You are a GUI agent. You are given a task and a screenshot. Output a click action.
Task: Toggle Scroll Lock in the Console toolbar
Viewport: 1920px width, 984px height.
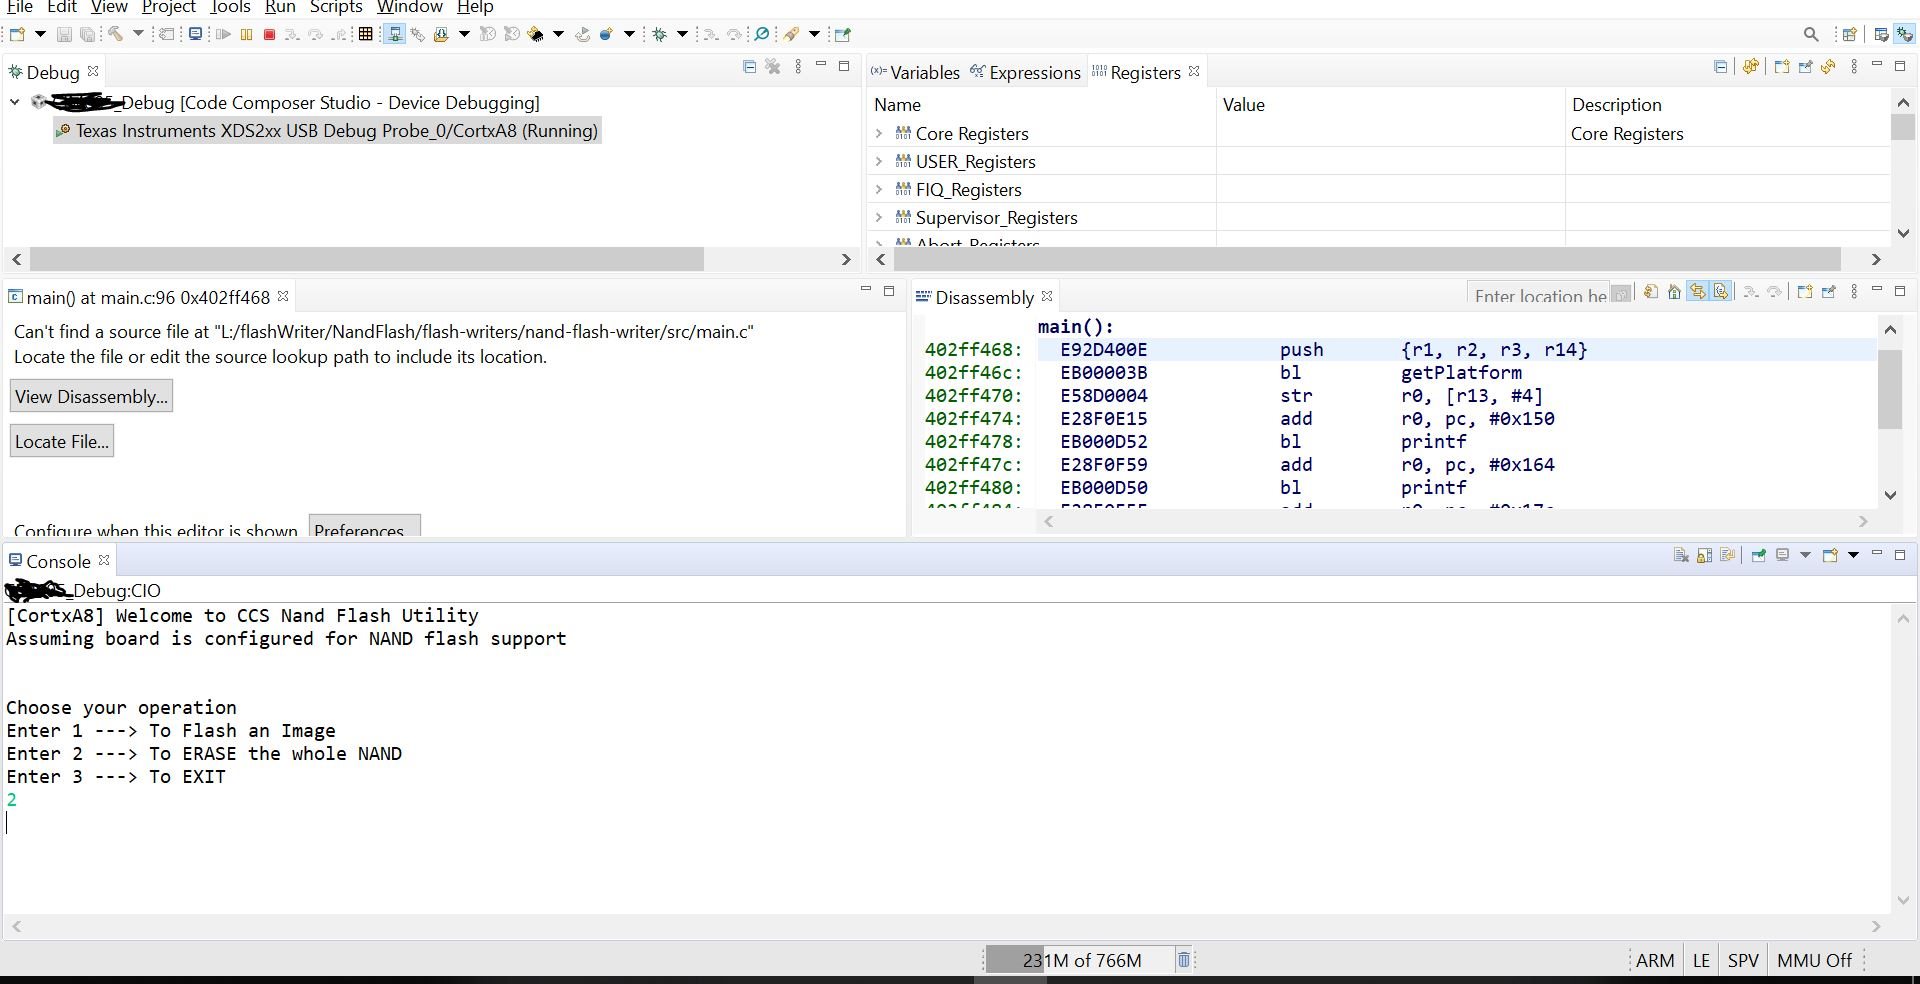(1703, 556)
